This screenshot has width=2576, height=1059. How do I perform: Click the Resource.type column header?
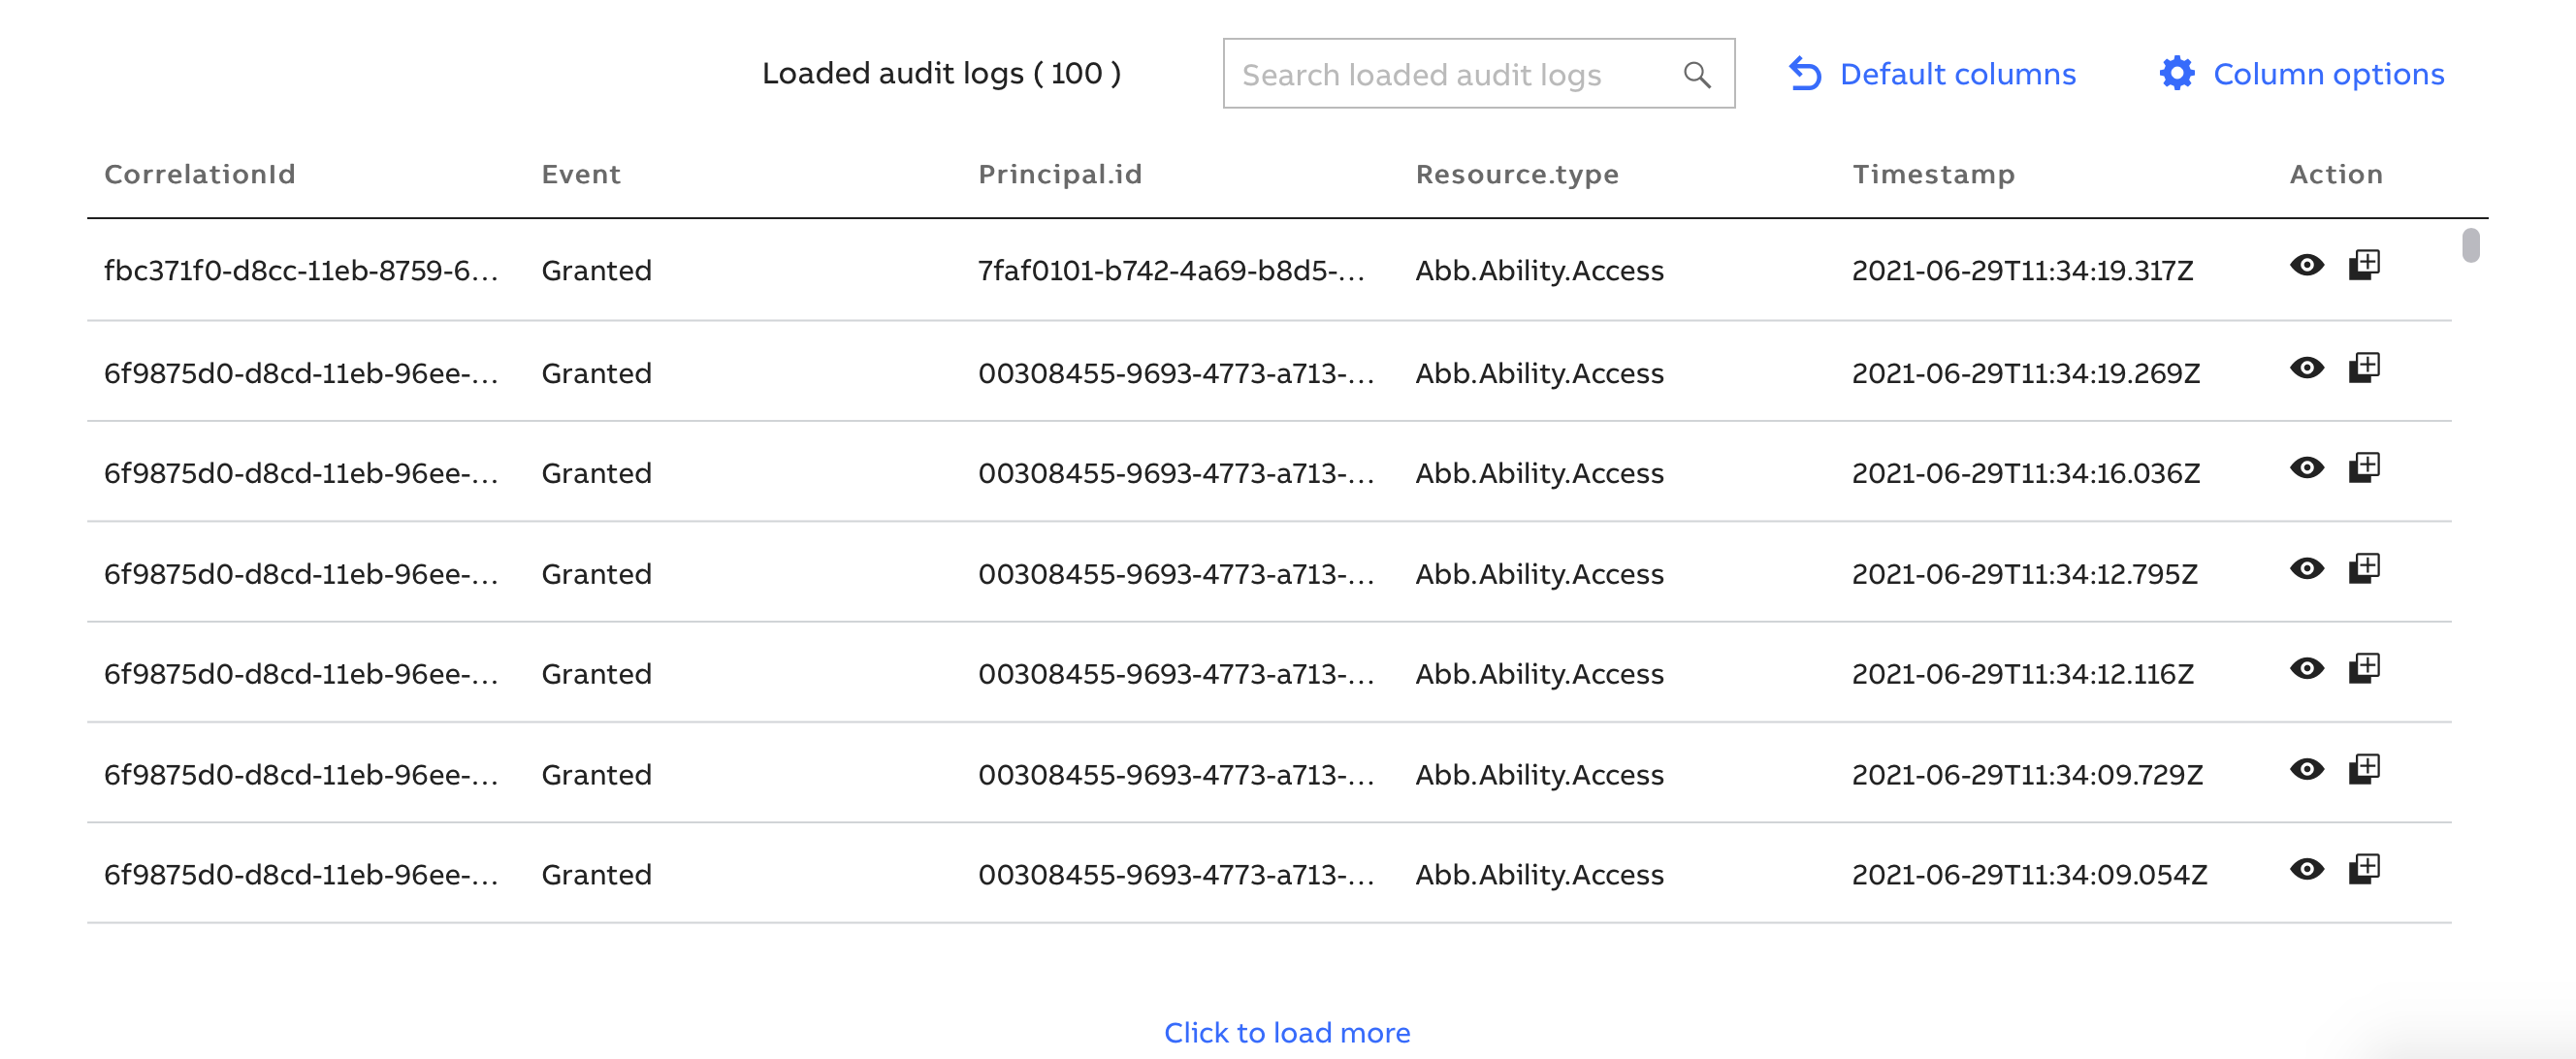[1517, 174]
